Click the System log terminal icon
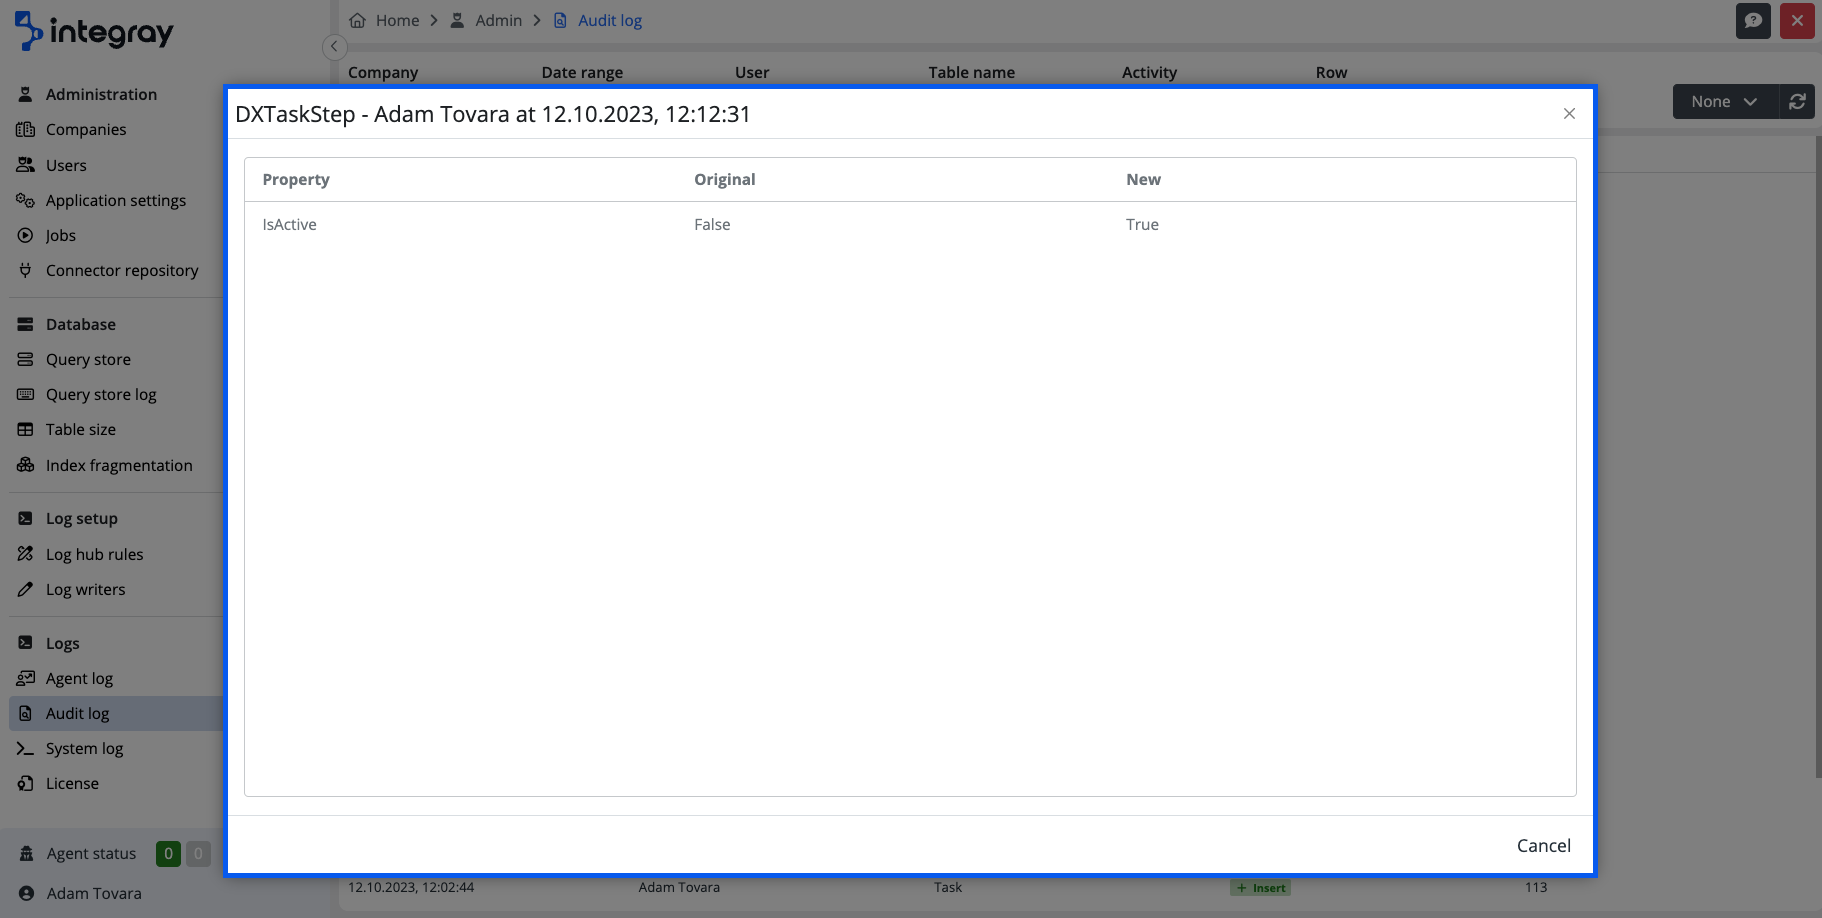 (25, 748)
